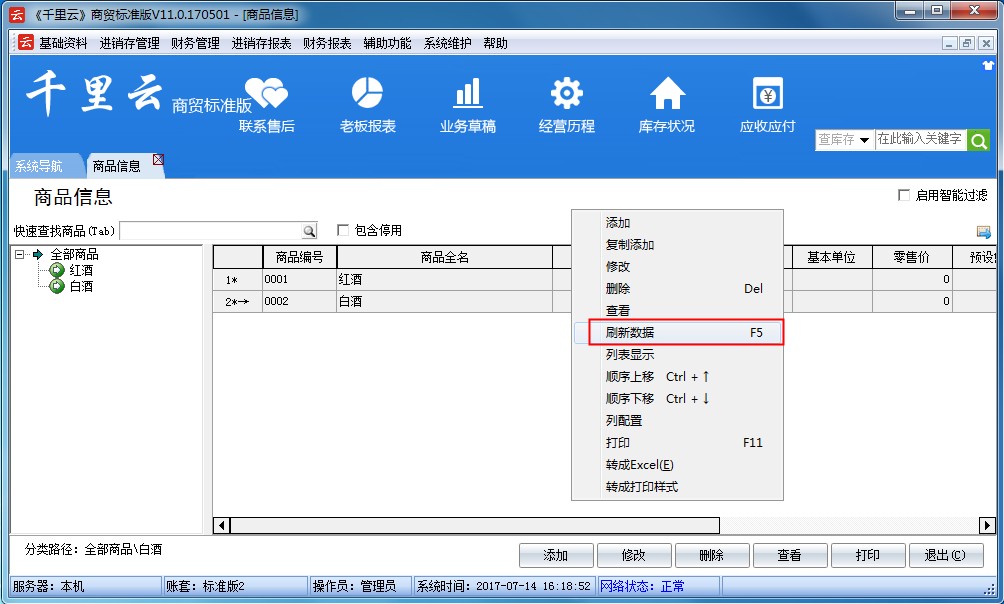Open 应收应付 yen icon
The height and width of the screenshot is (604, 1004).
[767, 95]
